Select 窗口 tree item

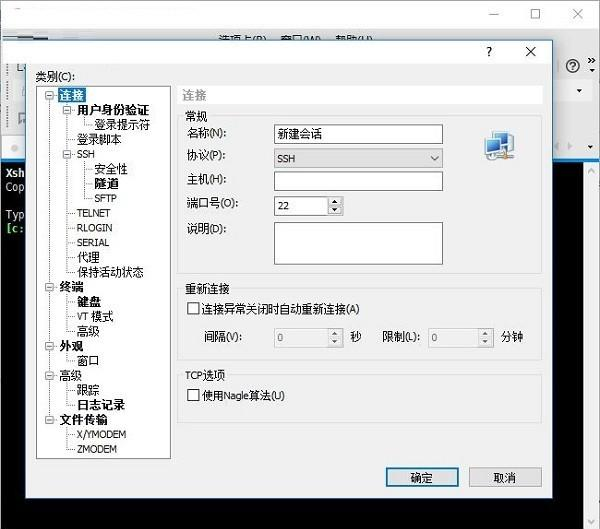click(x=88, y=361)
